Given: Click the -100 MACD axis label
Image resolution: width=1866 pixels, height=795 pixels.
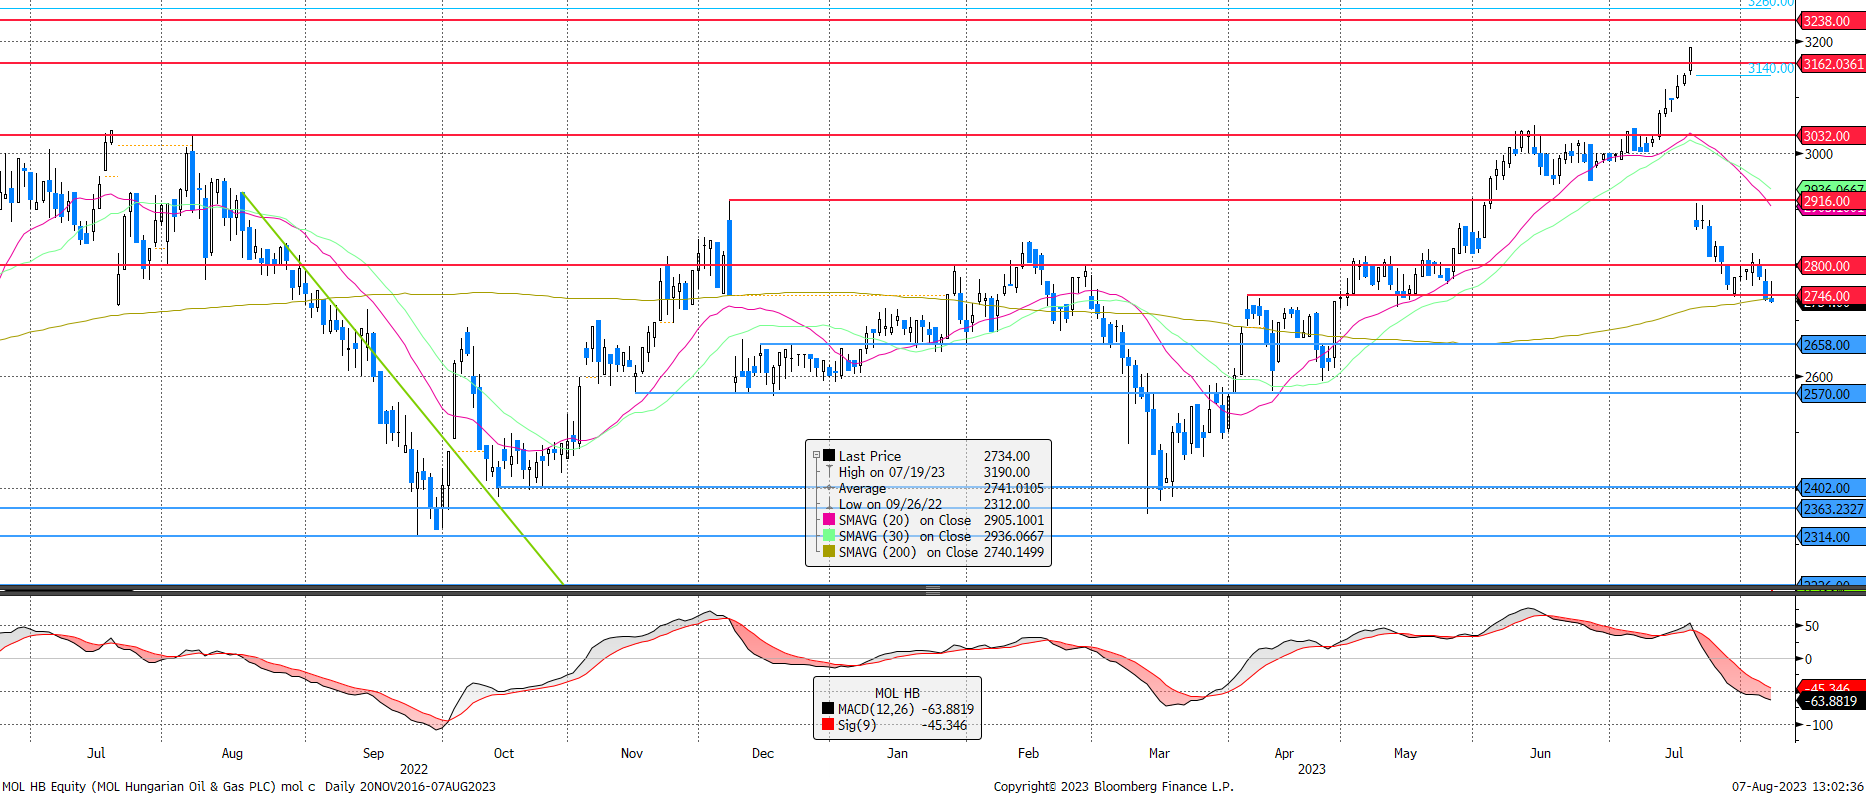Looking at the screenshot, I should coord(1818,725).
